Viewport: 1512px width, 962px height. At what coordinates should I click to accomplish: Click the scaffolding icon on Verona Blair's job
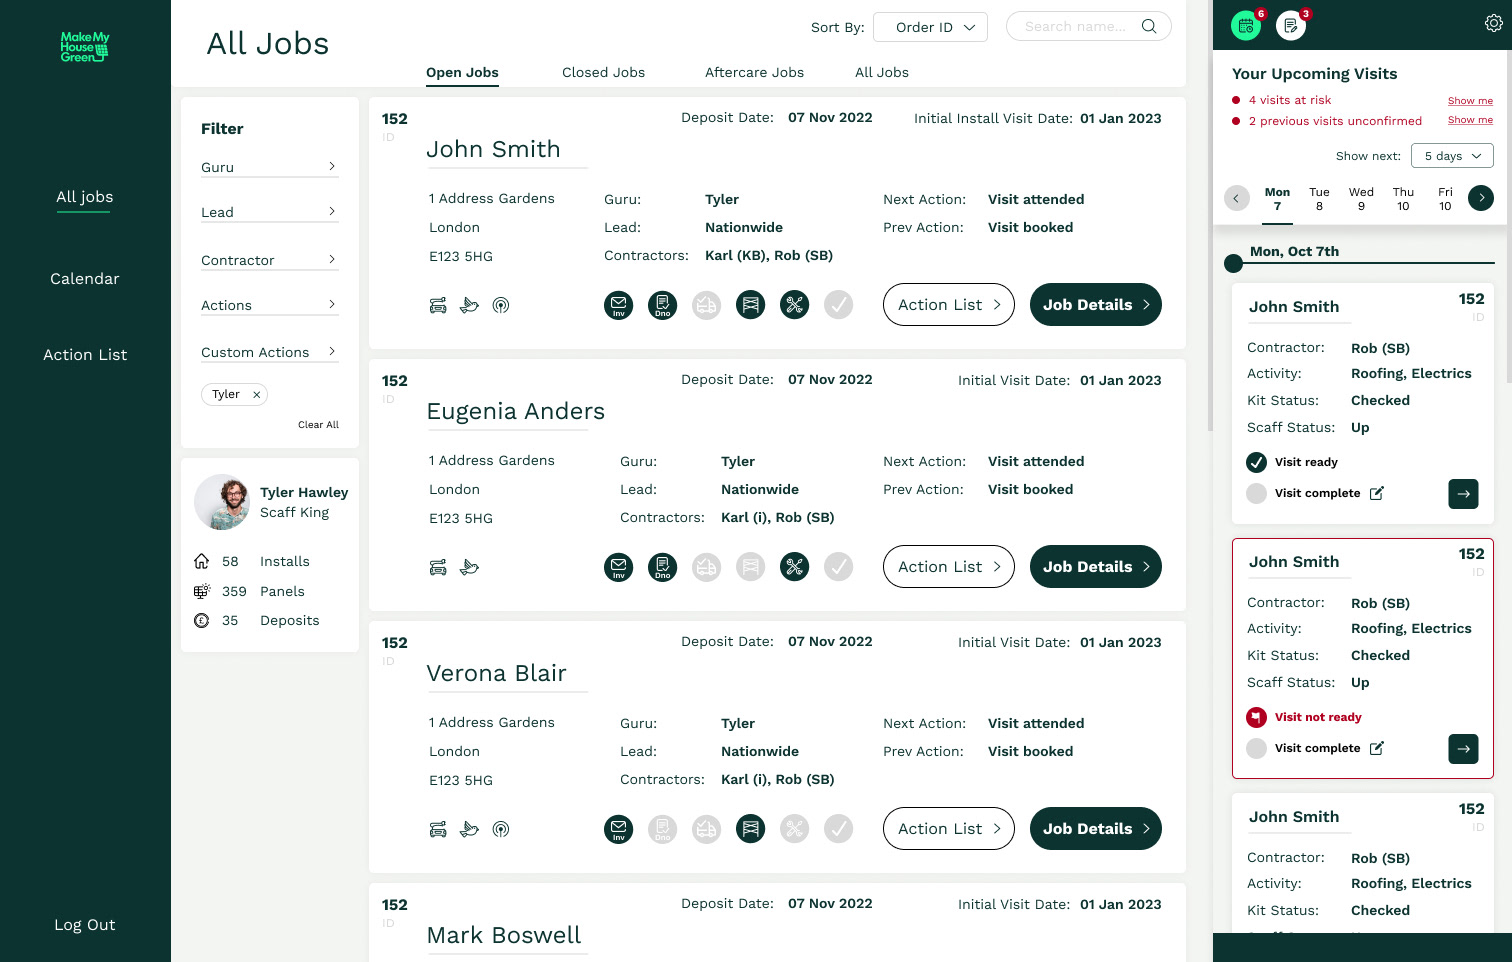751,829
